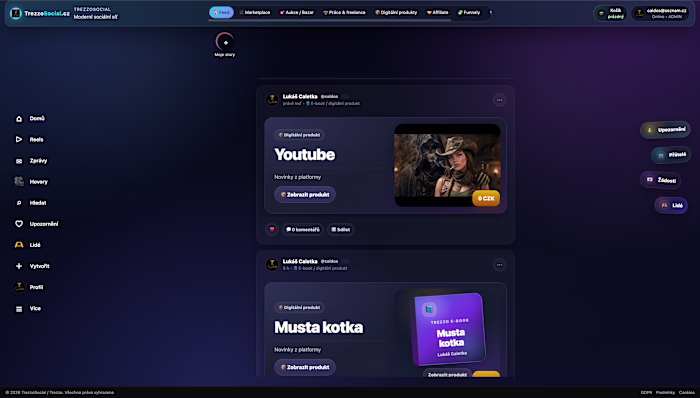Select Vytvořit plus item in sidebar

click(33, 266)
